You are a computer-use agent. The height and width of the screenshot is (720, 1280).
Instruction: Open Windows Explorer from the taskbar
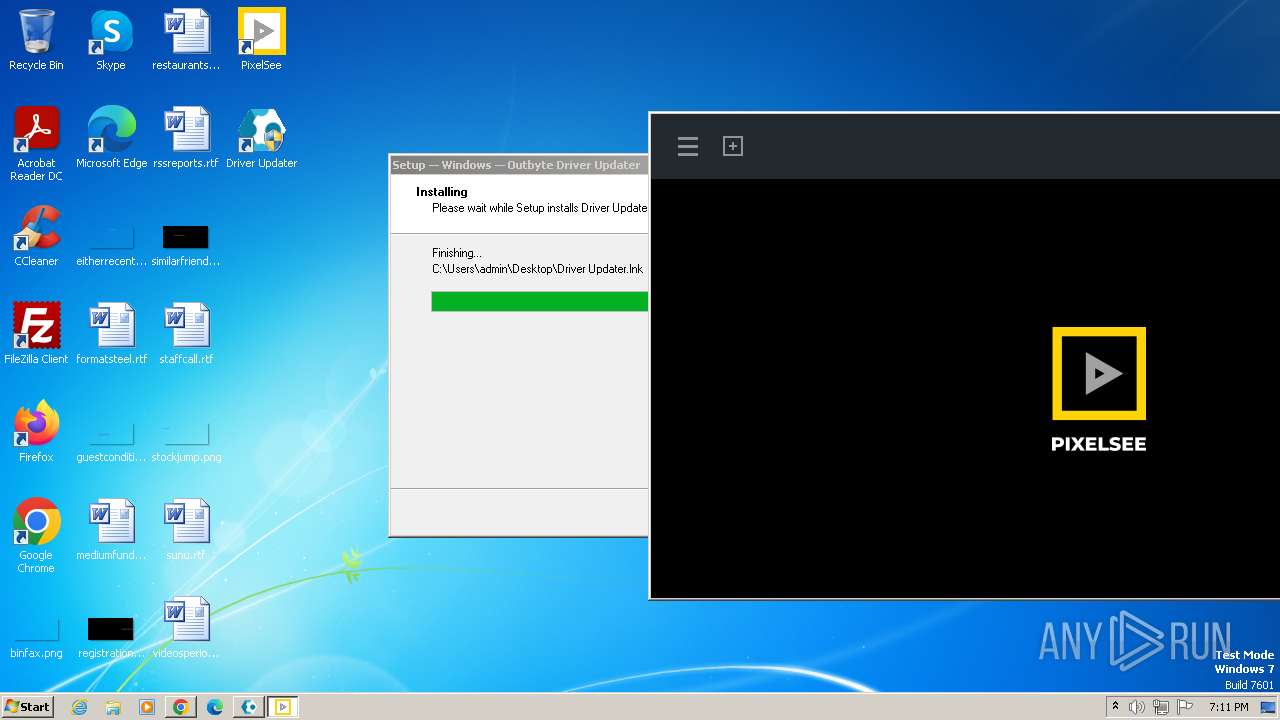[113, 707]
